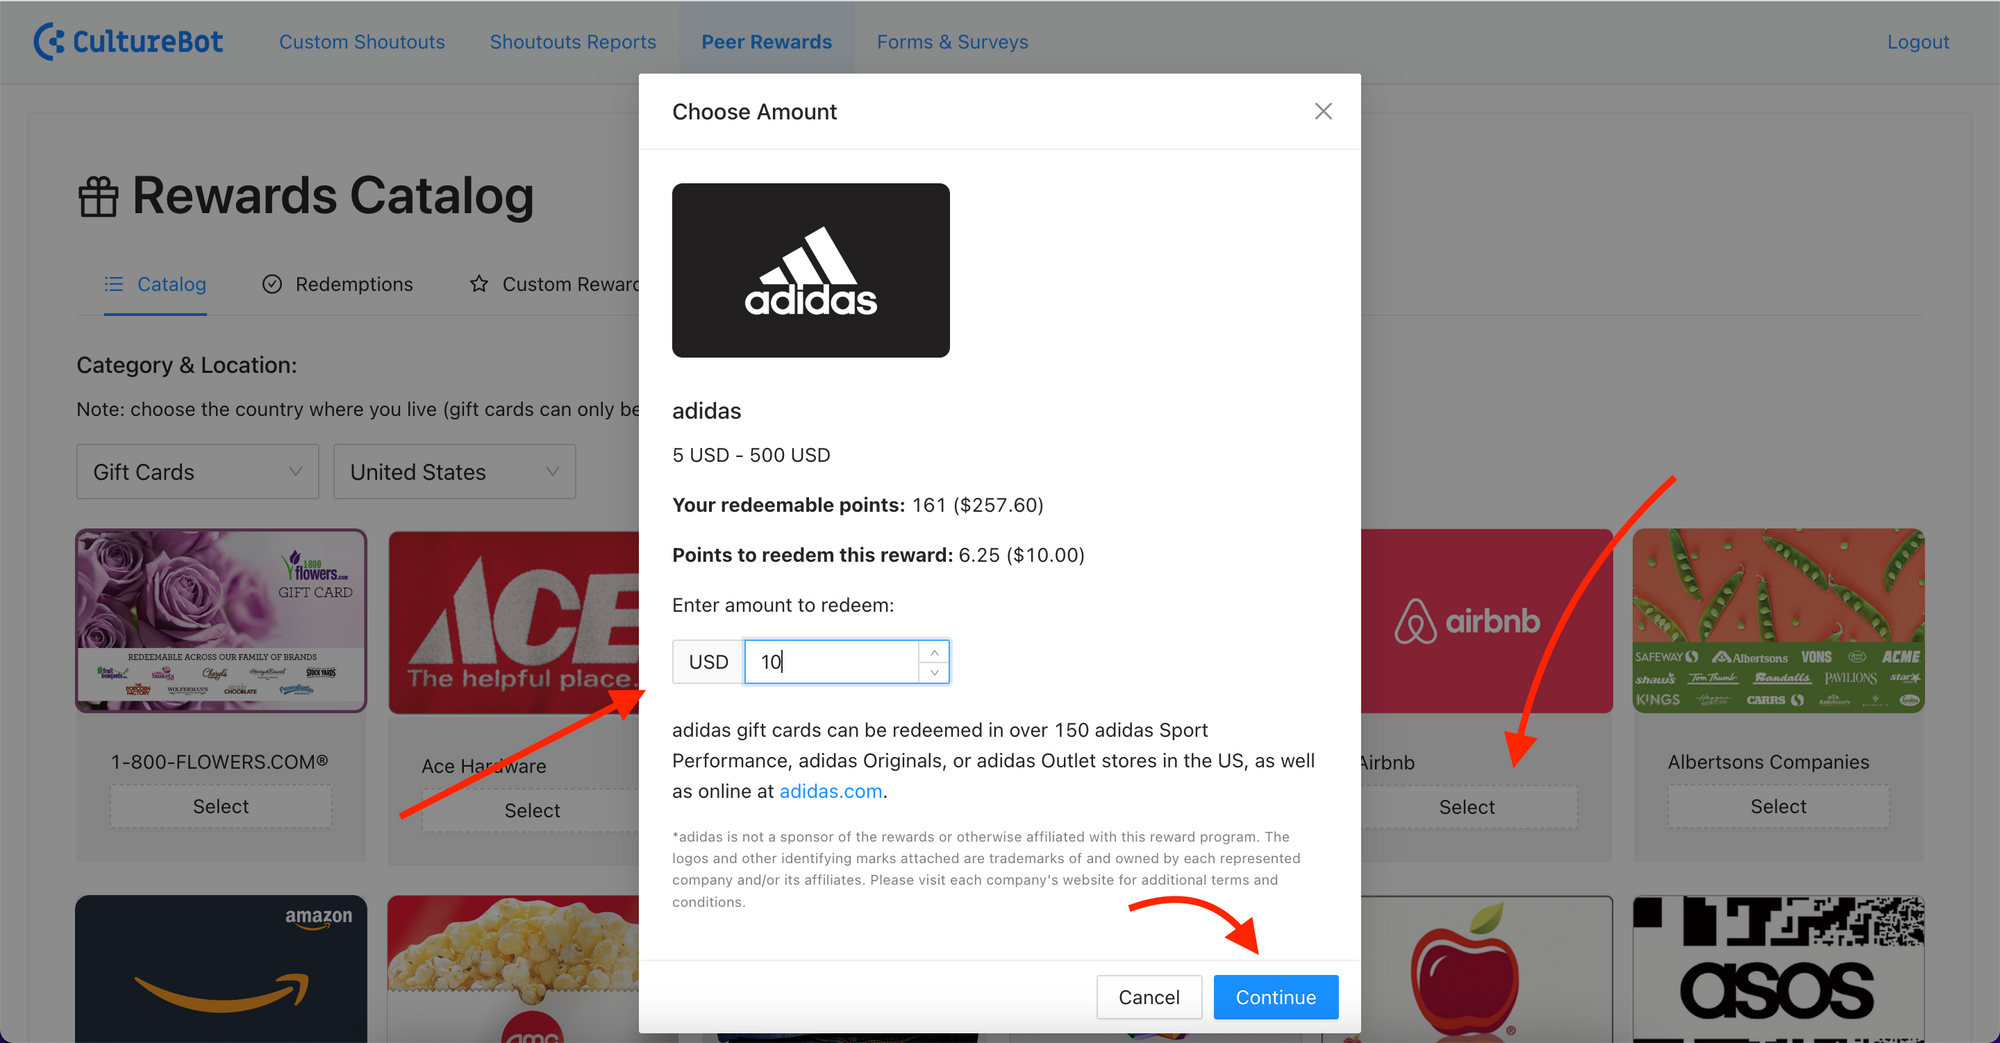The image size is (2000, 1043).
Task: Open Shoutouts Reports page
Action: point(573,42)
